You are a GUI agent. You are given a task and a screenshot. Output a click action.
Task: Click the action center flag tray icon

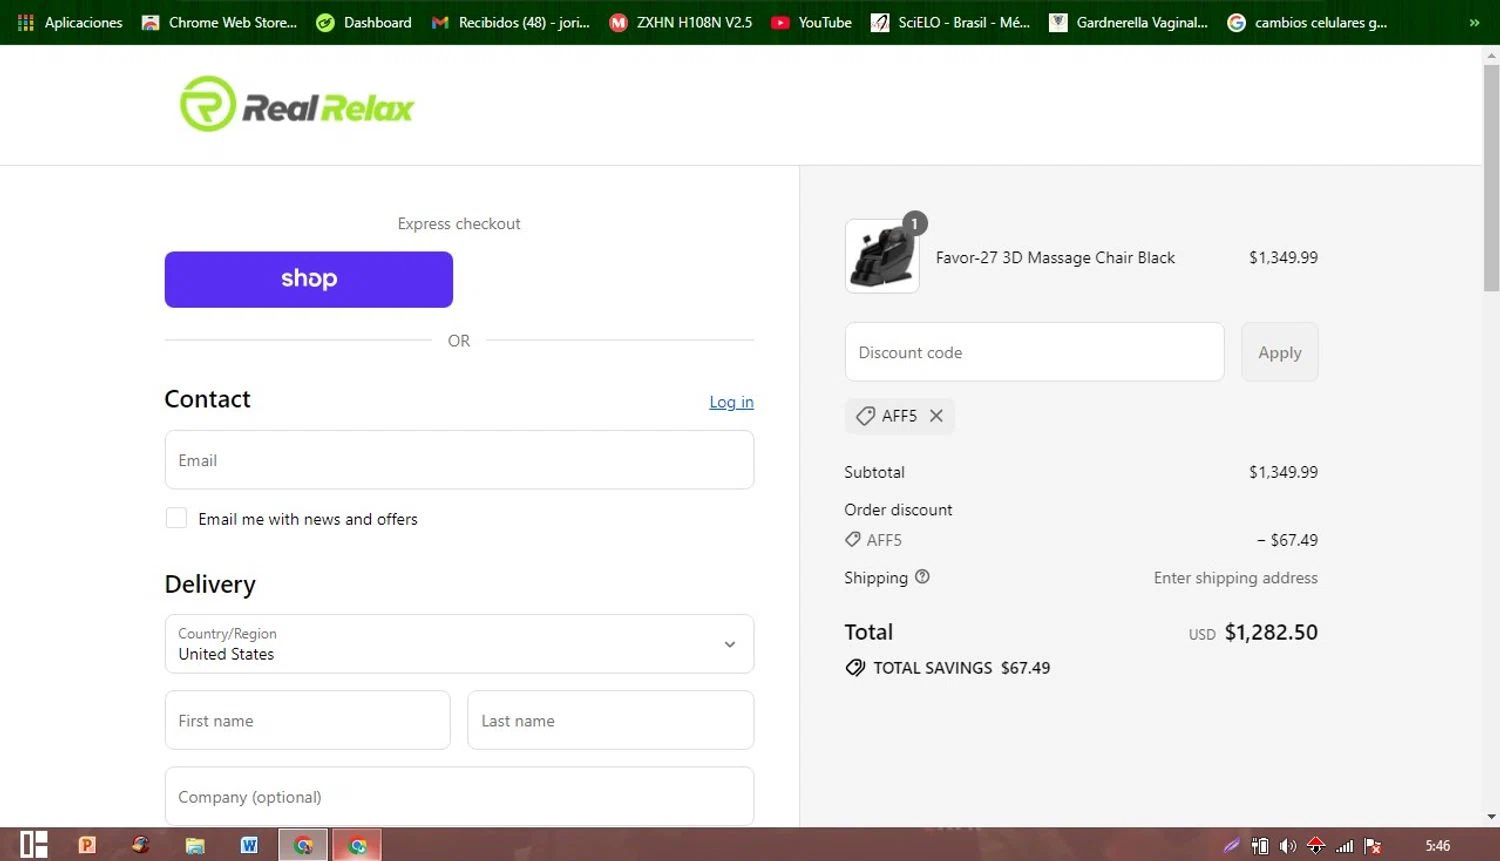coord(1373,846)
